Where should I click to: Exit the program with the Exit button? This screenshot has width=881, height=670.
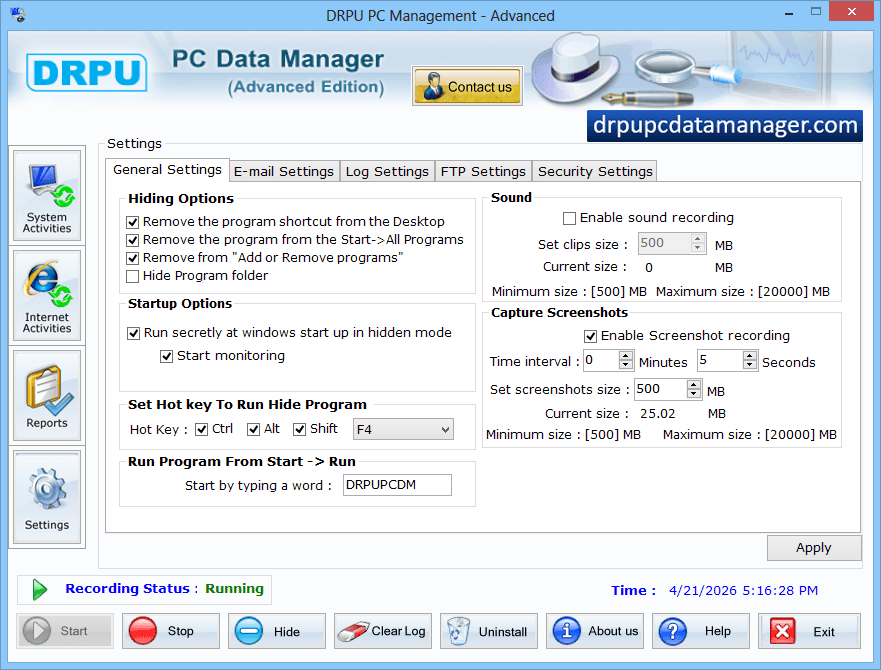point(809,631)
